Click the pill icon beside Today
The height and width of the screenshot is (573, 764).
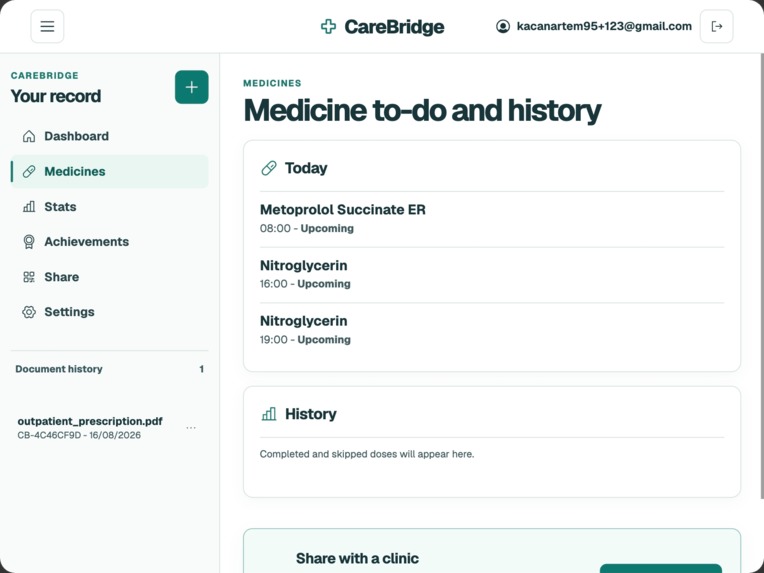(269, 168)
